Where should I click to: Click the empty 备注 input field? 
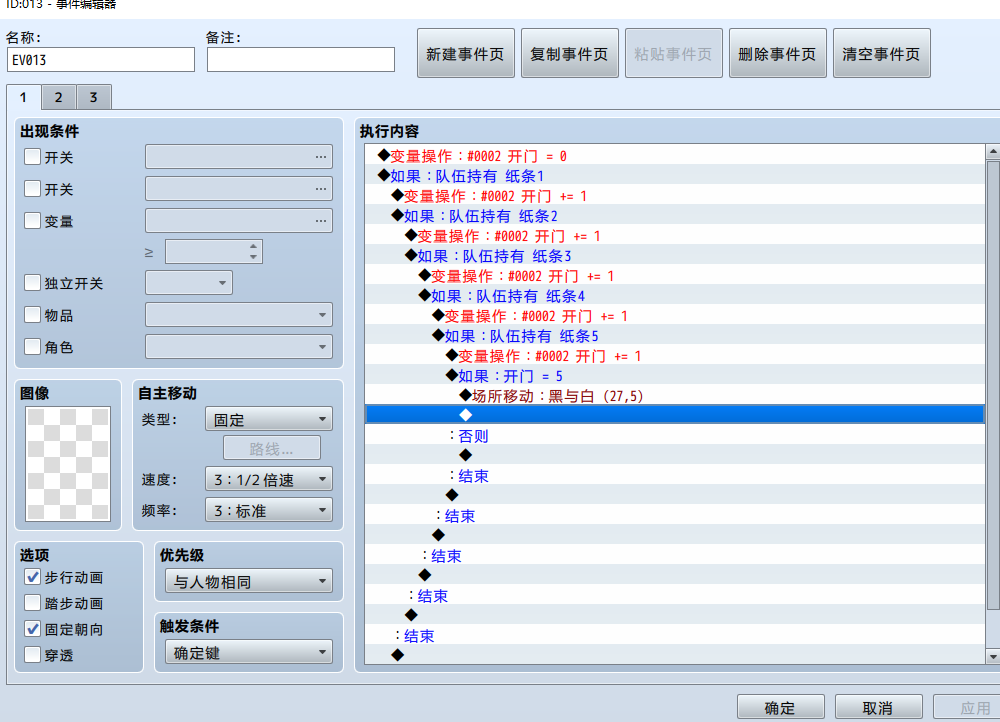(300, 60)
